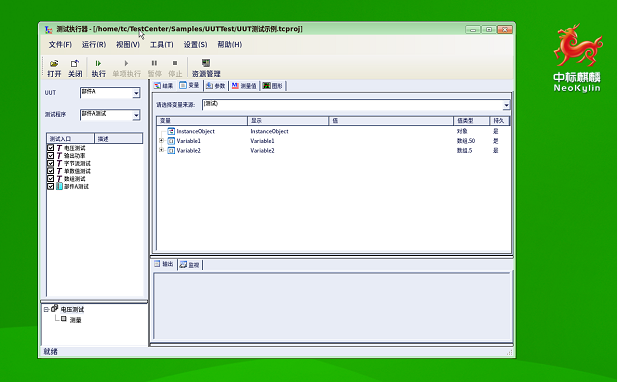Uncheck the 电压测试 test entry checkbox
The image size is (618, 382).
tap(50, 148)
